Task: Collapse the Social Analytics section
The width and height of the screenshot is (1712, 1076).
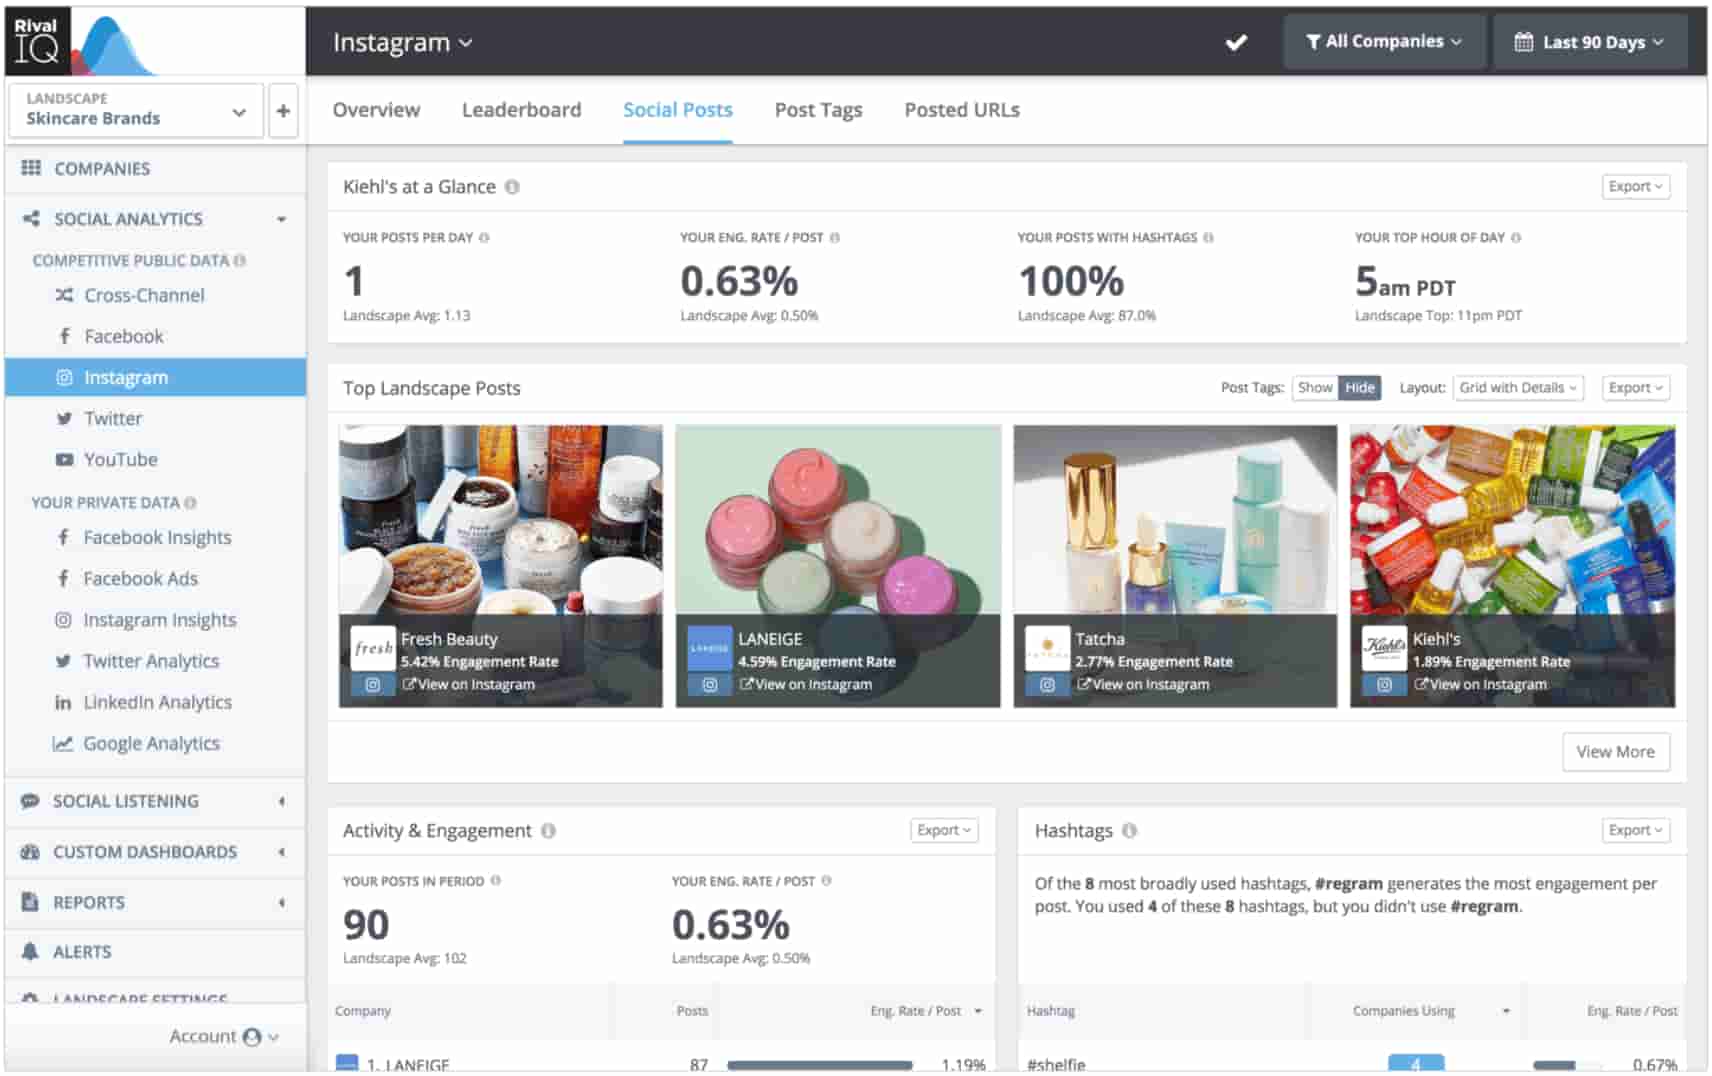Action: pyautogui.click(x=281, y=219)
